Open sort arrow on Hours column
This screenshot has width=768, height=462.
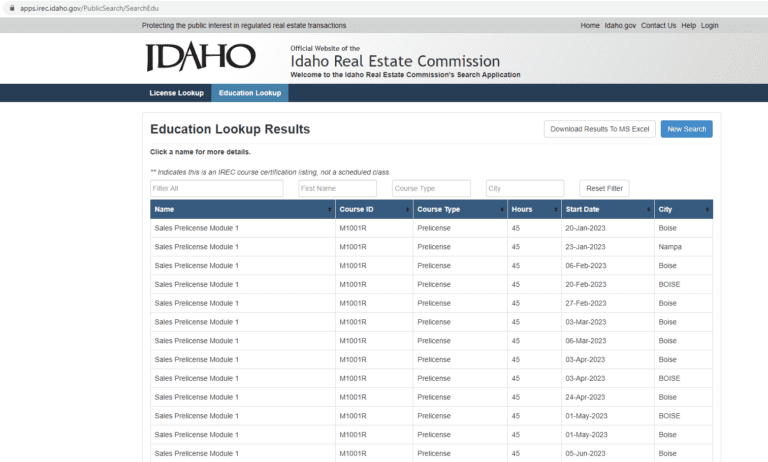pyautogui.click(x=555, y=210)
